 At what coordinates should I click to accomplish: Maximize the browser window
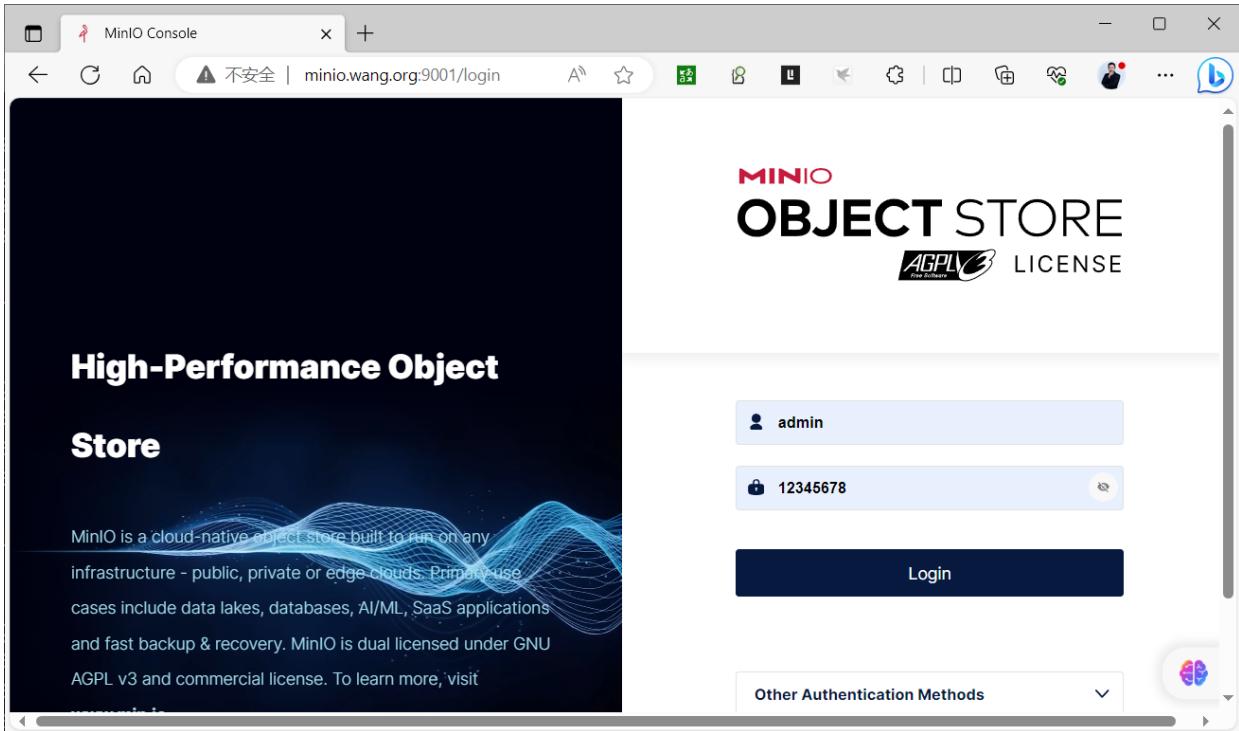1160,24
